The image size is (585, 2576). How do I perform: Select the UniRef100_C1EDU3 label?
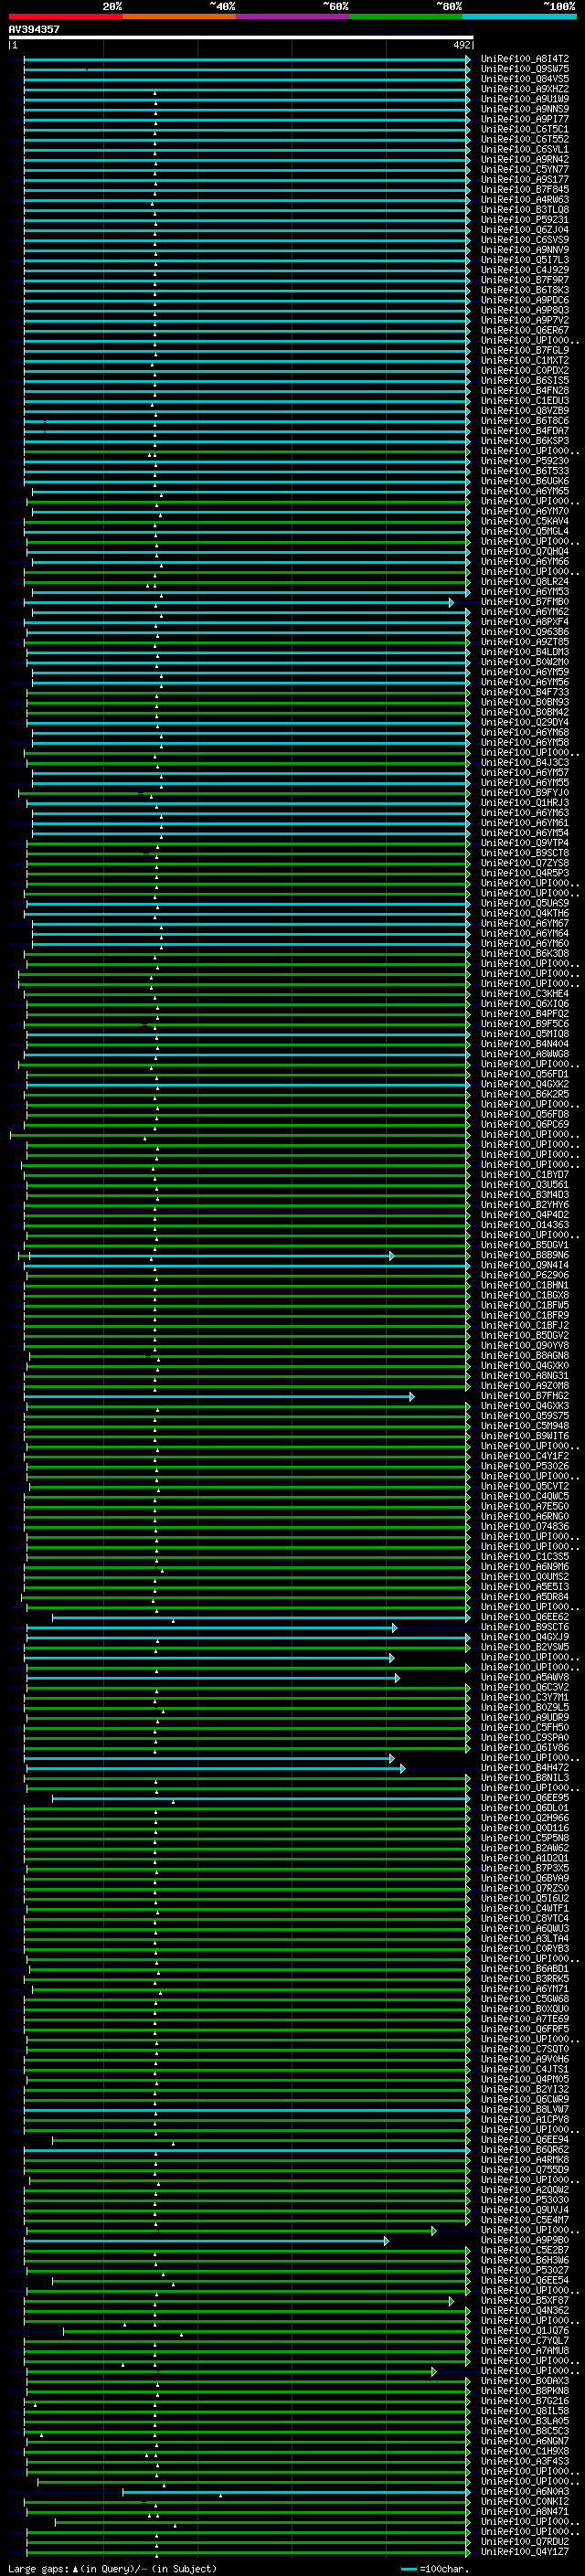525,400
